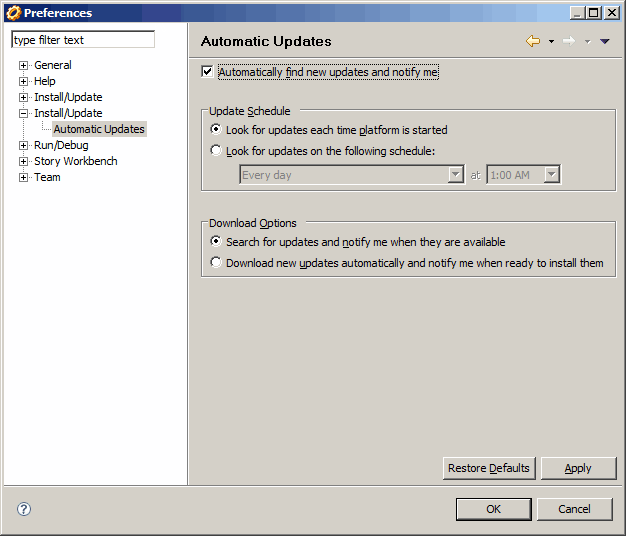
Task: Choose Search for updates and notify option
Action: [x=216, y=242]
